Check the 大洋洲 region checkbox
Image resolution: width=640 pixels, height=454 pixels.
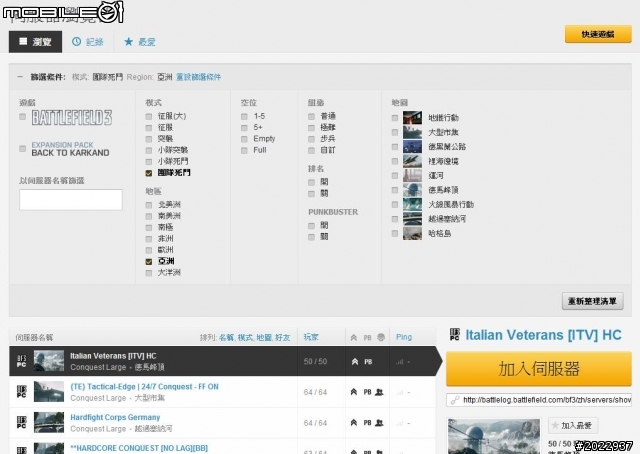tap(149, 273)
